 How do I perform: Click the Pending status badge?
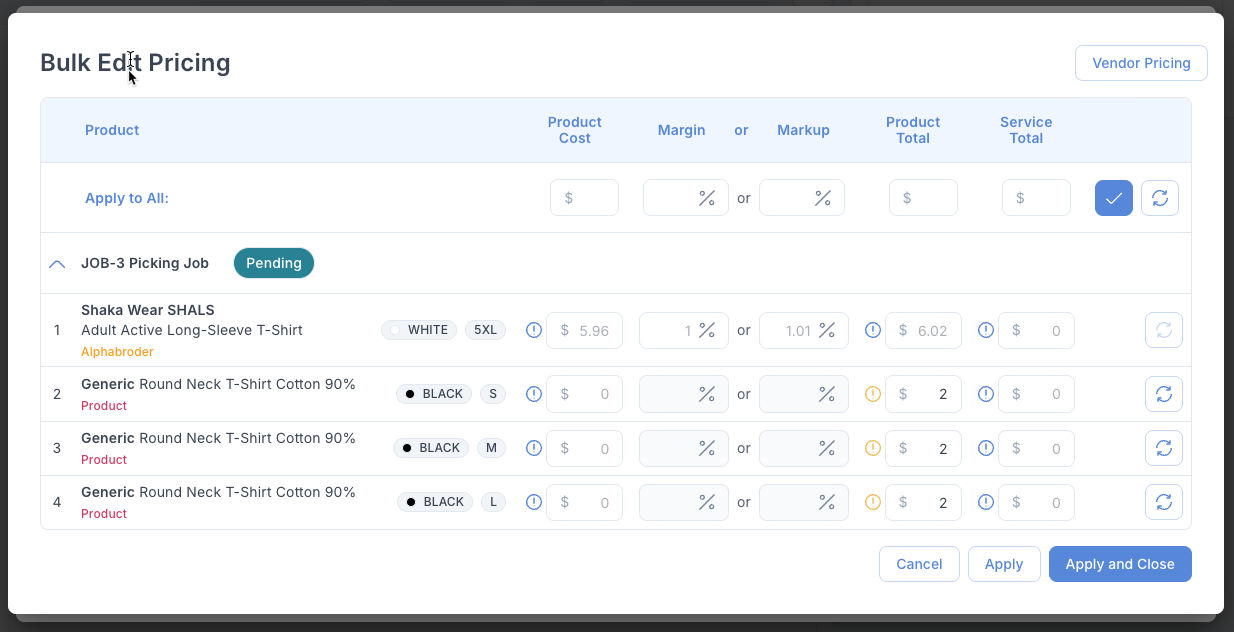coord(274,263)
